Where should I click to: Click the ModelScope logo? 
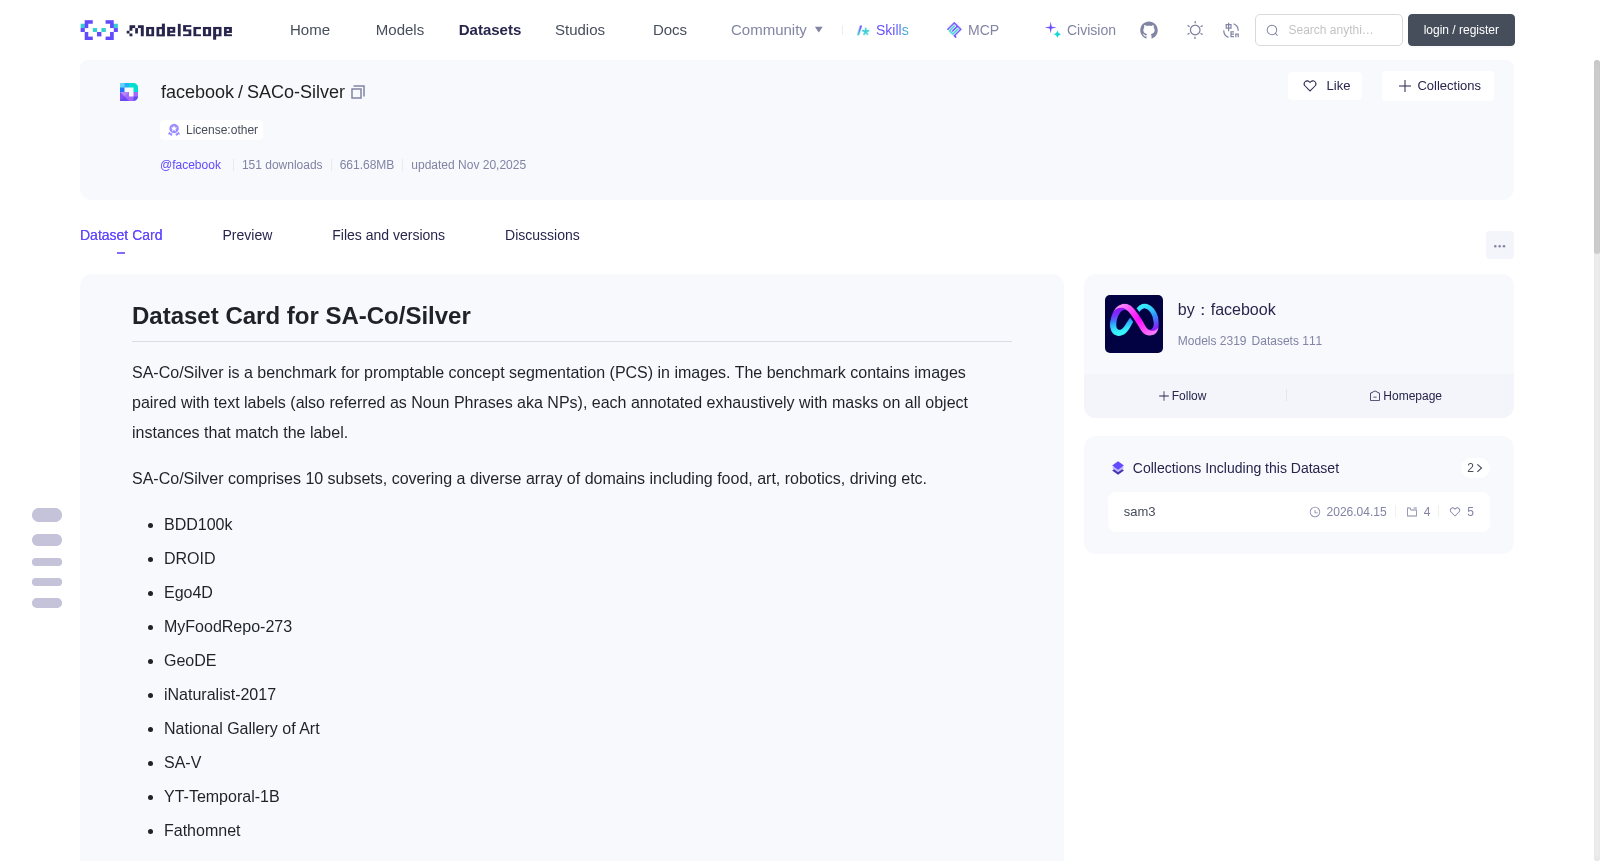coord(156,30)
